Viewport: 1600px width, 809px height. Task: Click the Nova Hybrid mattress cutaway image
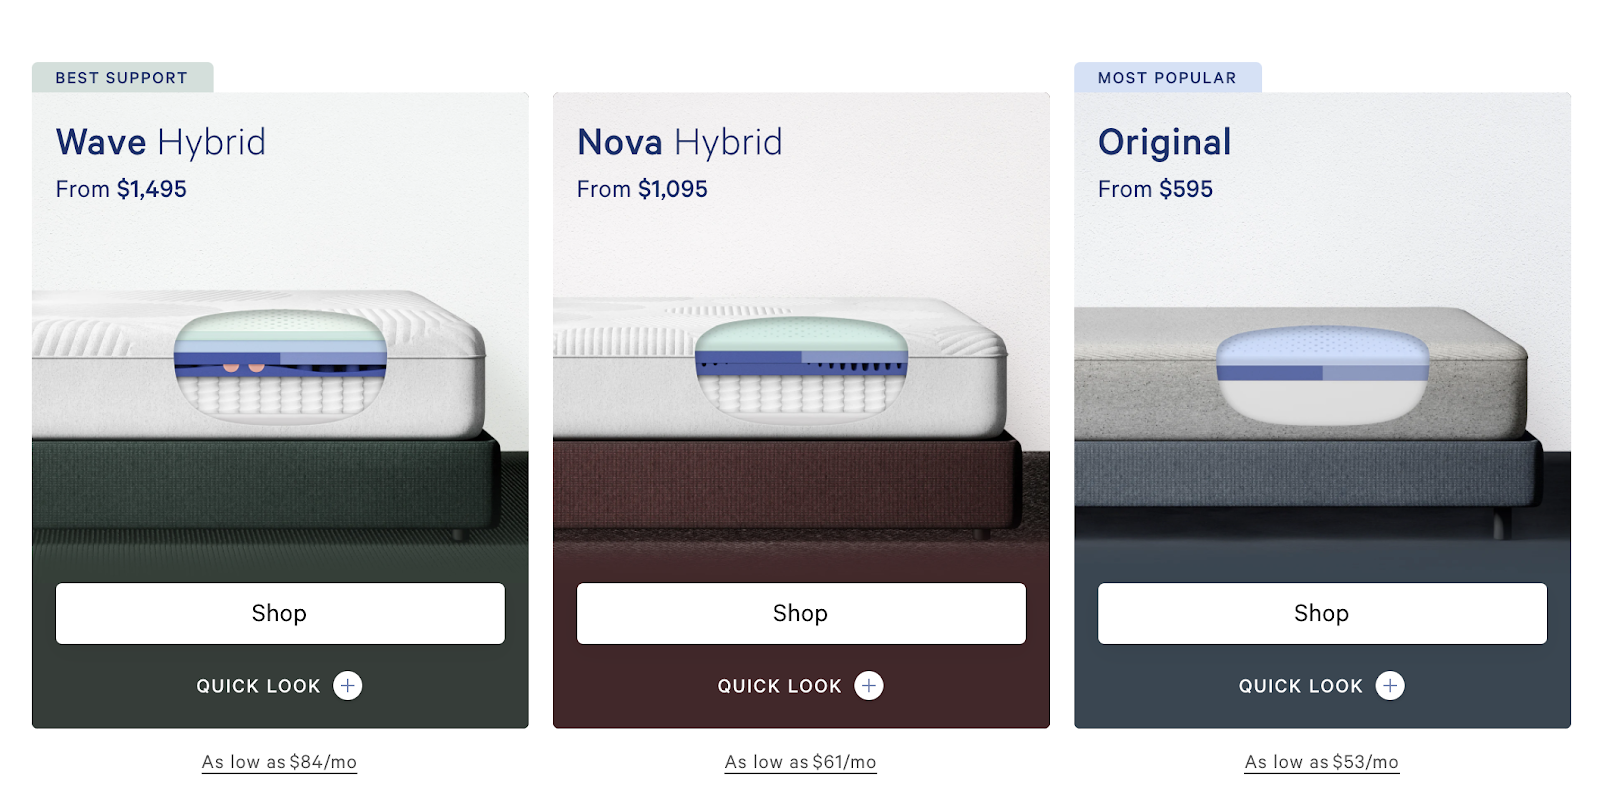[x=801, y=368]
